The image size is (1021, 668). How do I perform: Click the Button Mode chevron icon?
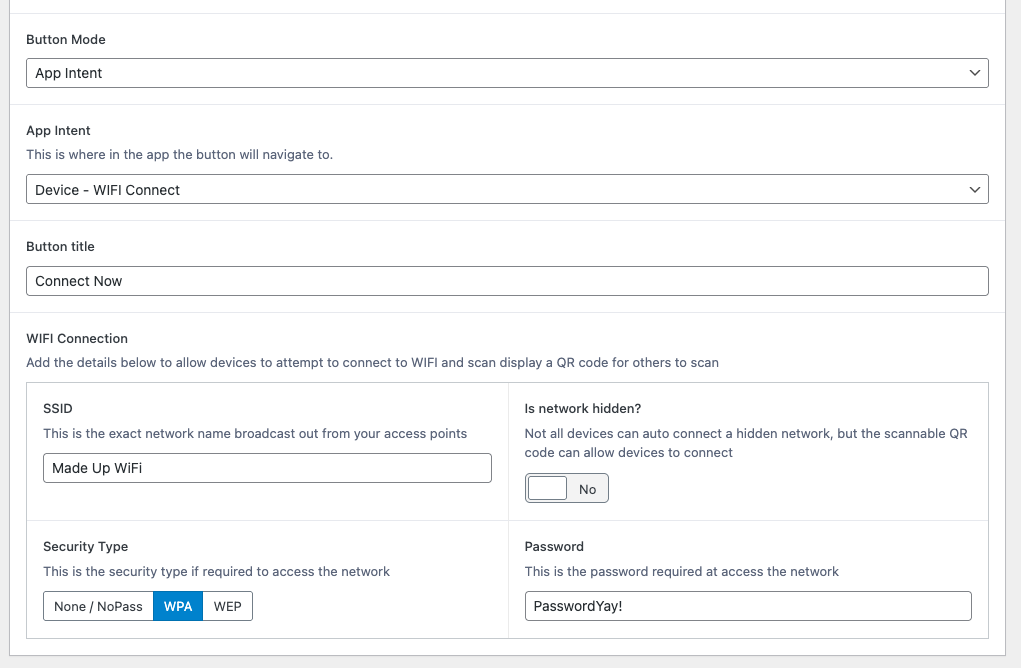click(x=975, y=72)
